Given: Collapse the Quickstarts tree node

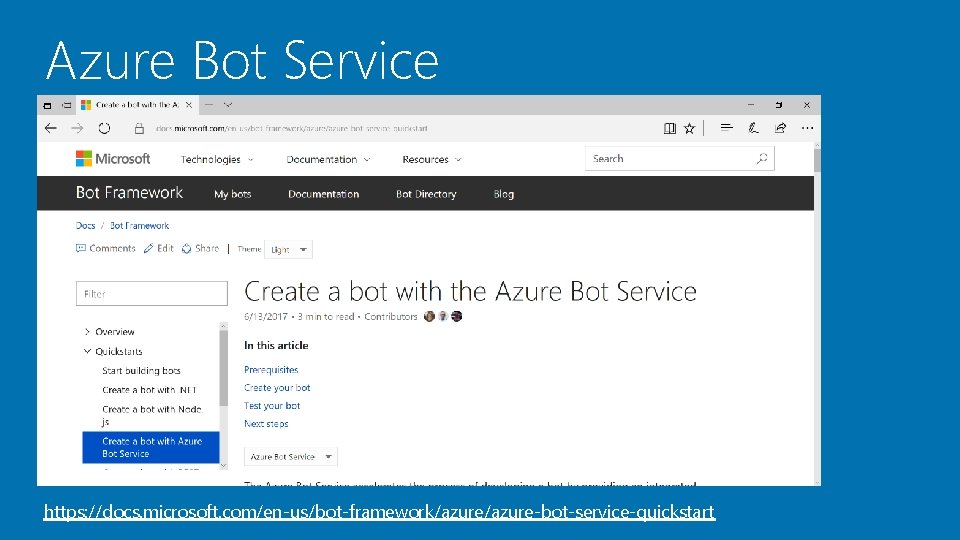Looking at the screenshot, I should [87, 351].
